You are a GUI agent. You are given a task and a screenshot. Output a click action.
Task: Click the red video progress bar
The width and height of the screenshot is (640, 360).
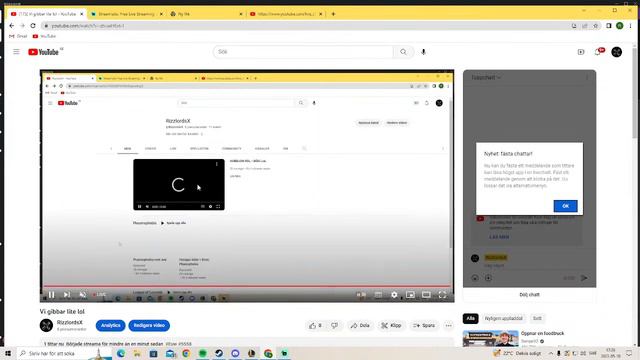[x=248, y=286]
